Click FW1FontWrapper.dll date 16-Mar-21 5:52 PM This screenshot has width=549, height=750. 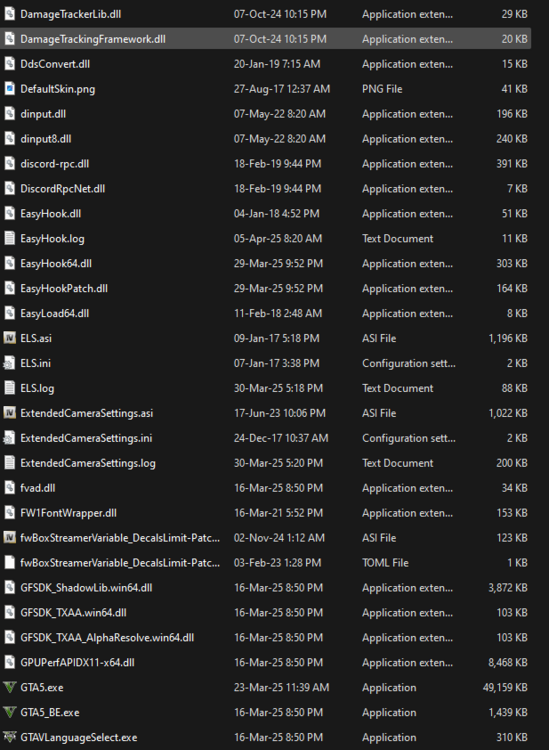tap(278, 513)
